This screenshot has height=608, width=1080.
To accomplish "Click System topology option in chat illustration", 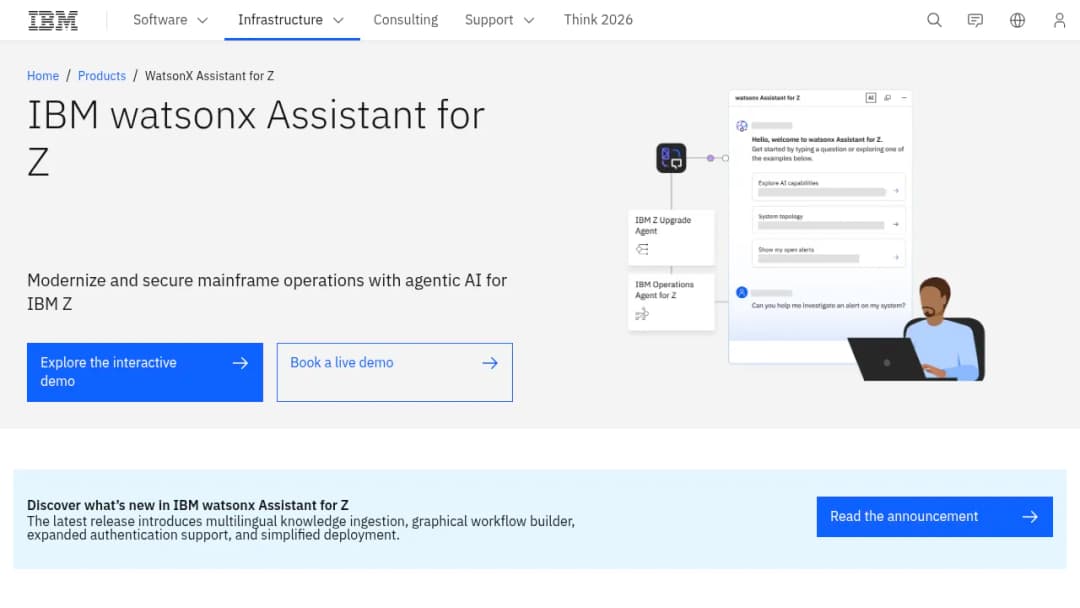I will click(x=828, y=220).
